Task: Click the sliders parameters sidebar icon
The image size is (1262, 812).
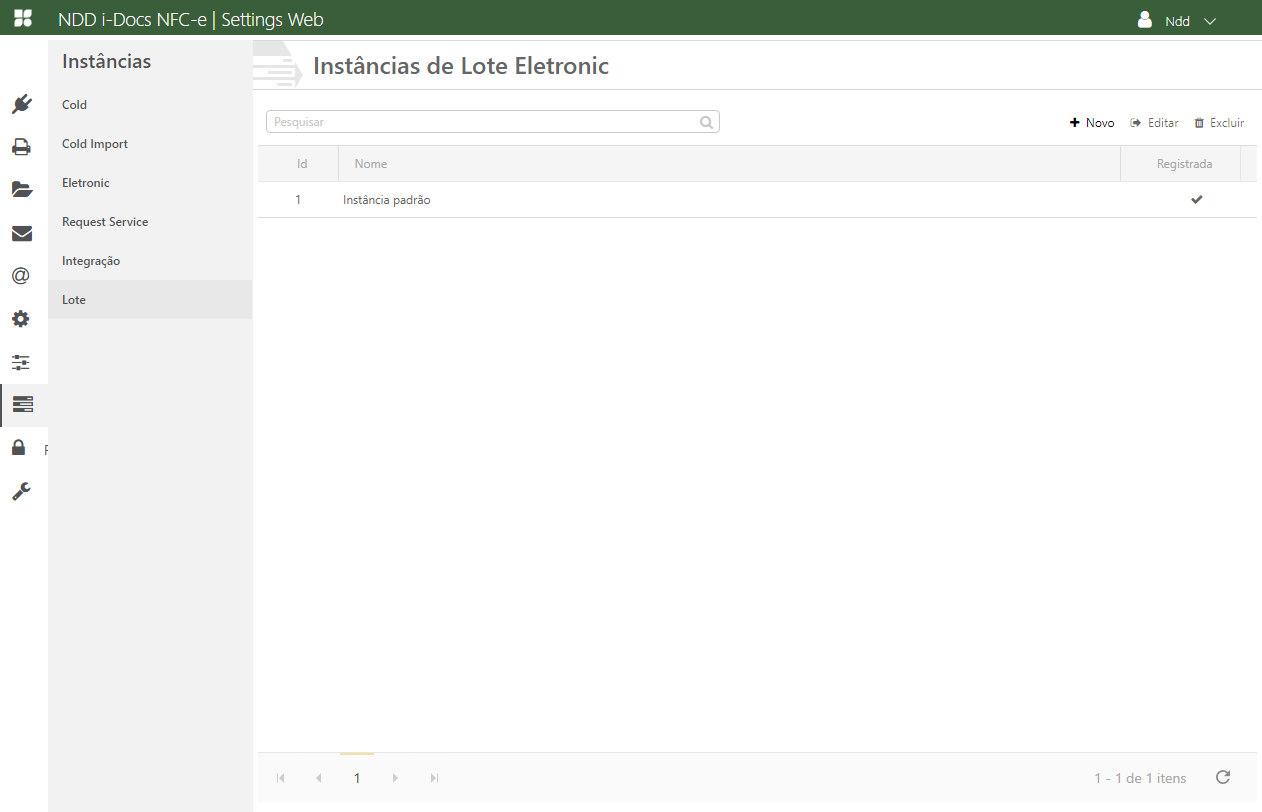Action: pos(21,362)
